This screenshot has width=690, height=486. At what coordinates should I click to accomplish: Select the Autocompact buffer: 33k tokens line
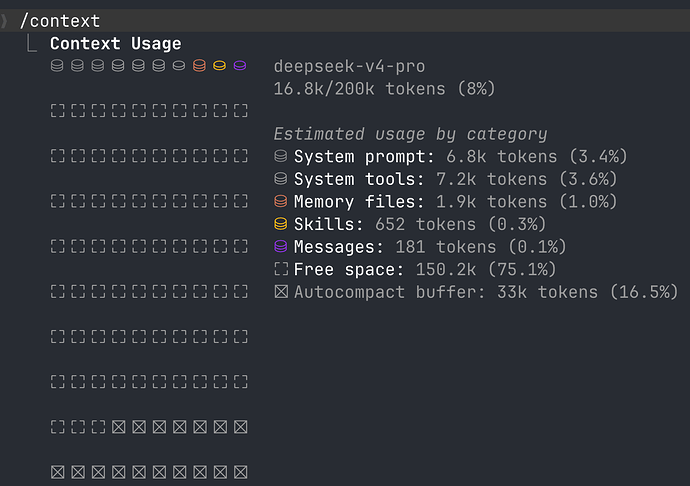486,292
